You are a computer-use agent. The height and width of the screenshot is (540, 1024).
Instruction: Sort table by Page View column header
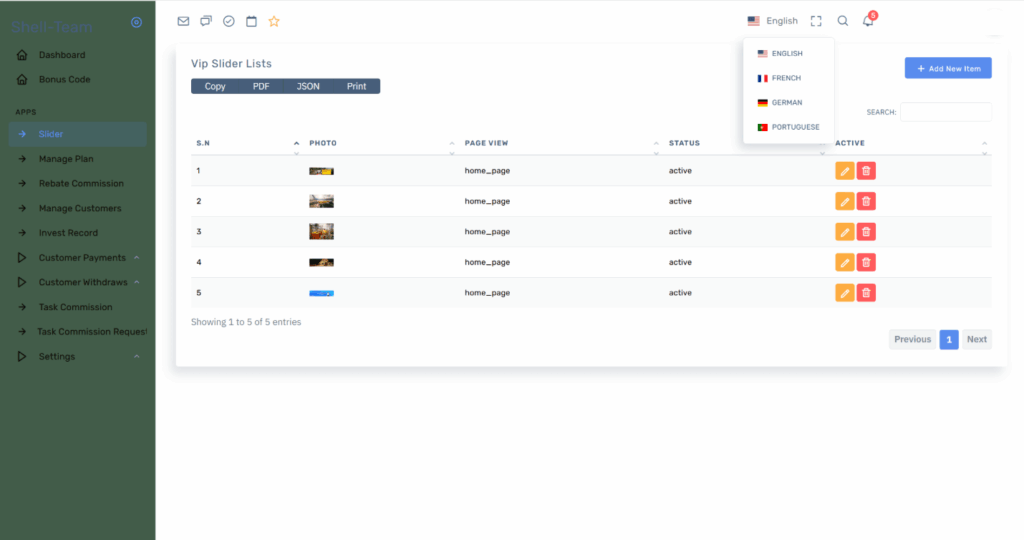487,143
